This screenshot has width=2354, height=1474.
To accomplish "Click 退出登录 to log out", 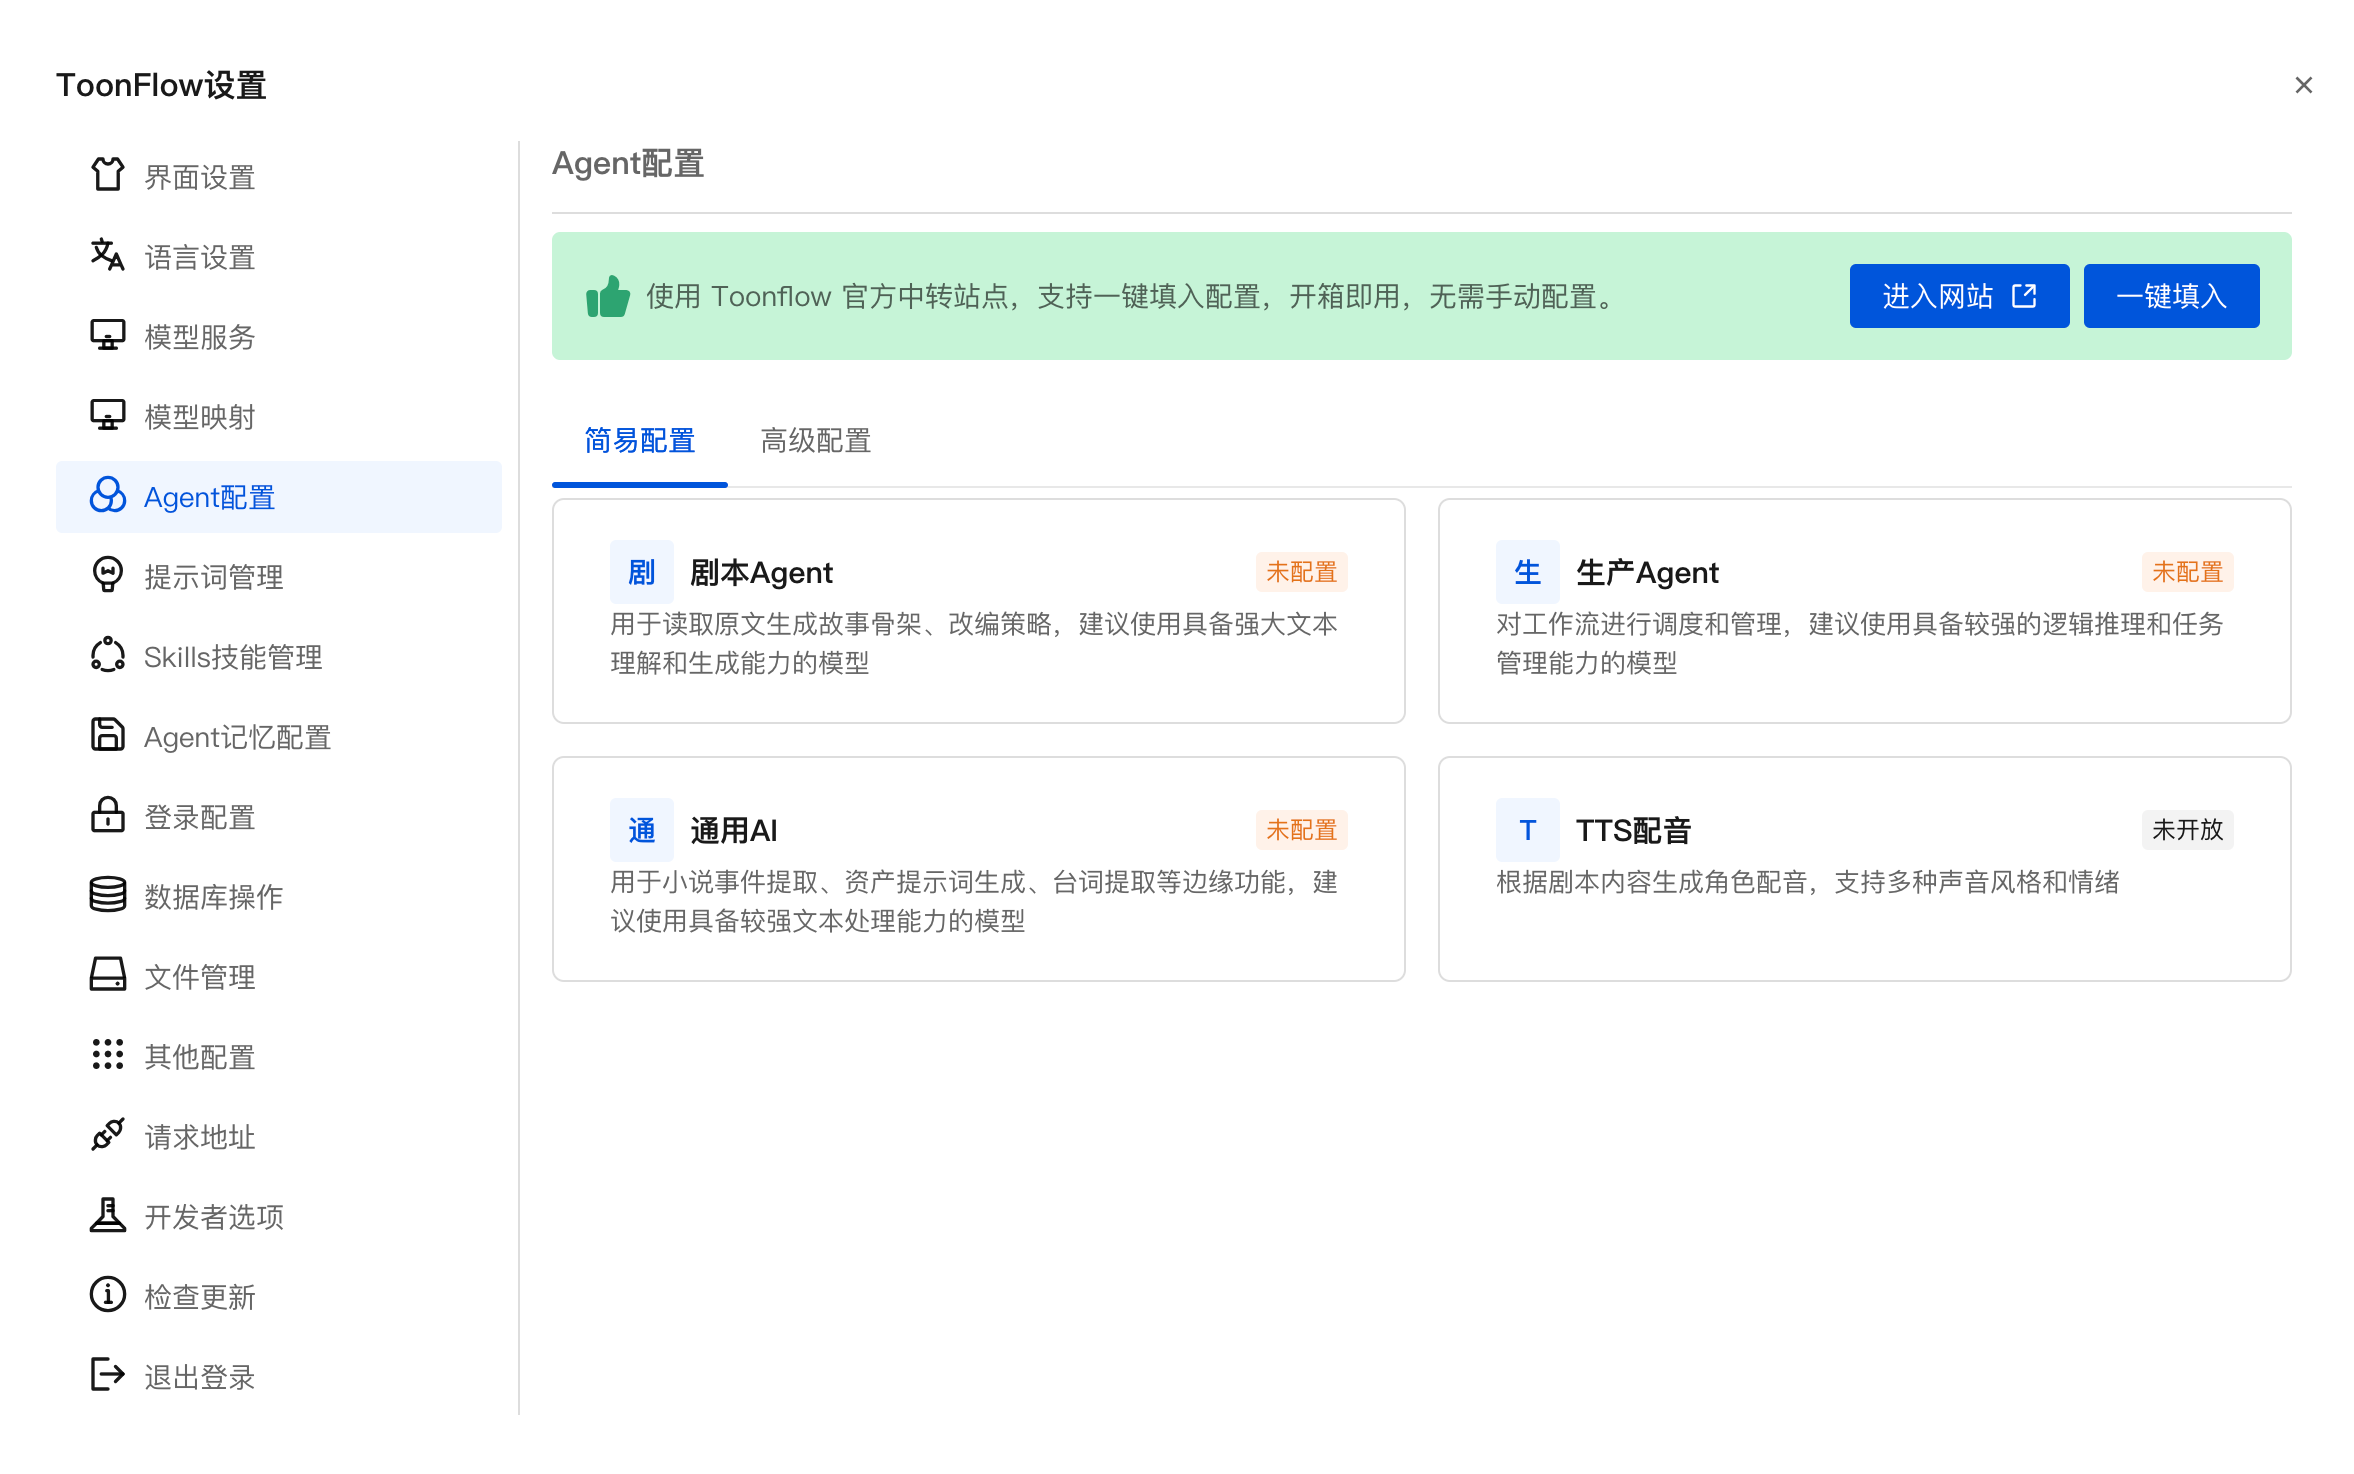I will pyautogui.click(x=279, y=1377).
